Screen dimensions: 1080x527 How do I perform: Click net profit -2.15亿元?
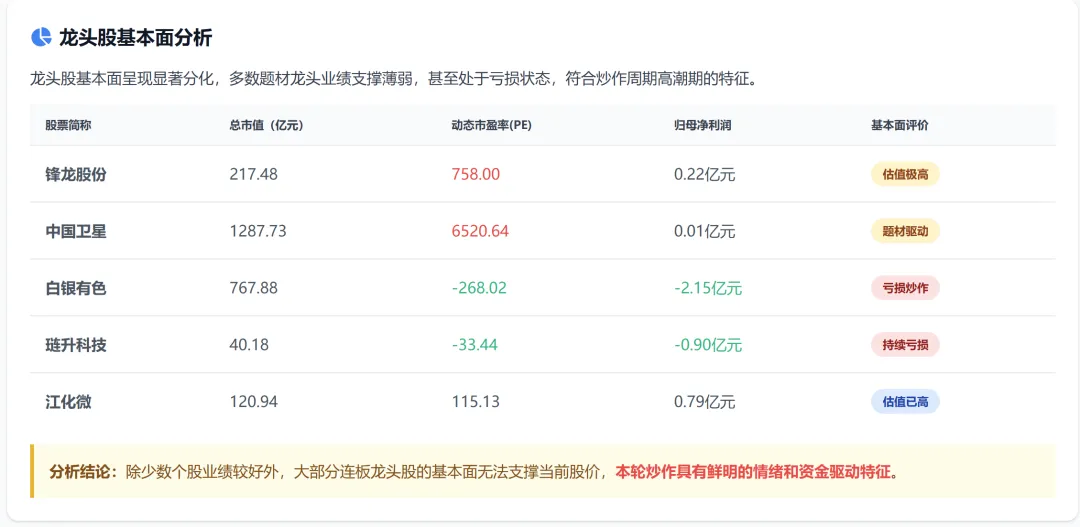(x=708, y=288)
